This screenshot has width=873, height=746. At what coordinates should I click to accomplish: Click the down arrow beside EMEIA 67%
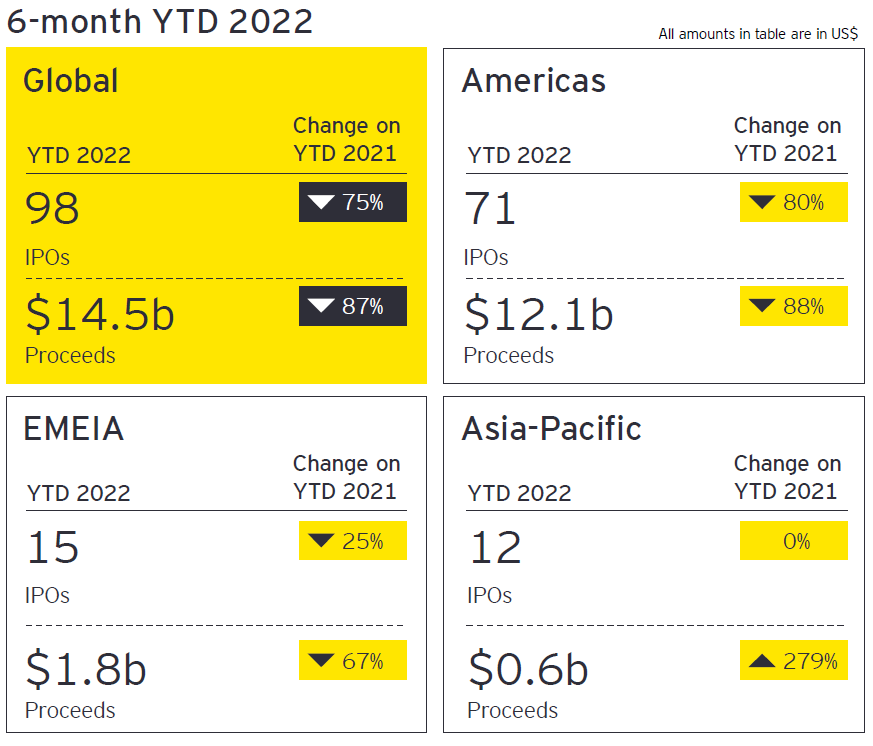[321, 660]
